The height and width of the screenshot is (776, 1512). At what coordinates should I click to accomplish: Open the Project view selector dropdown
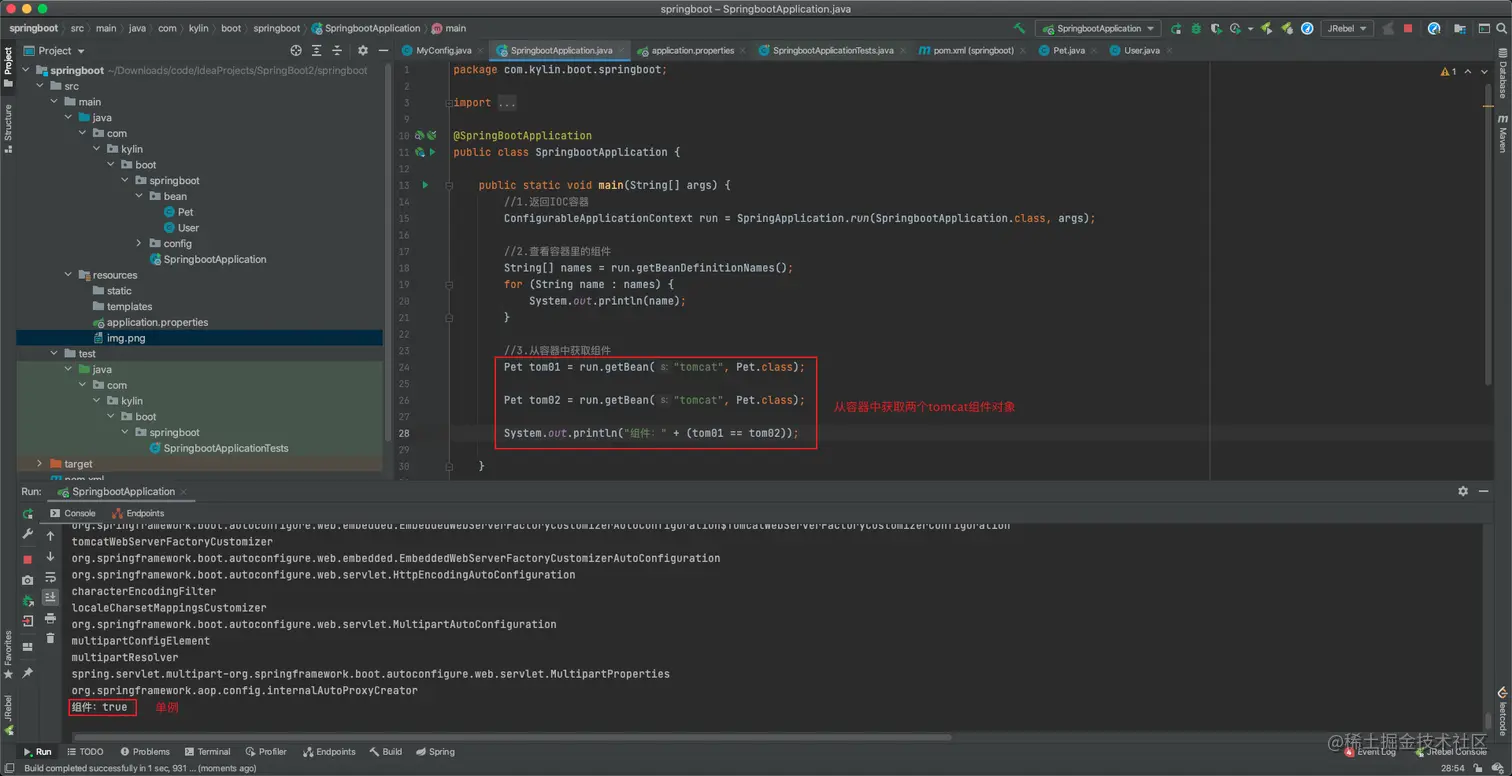click(x=55, y=50)
